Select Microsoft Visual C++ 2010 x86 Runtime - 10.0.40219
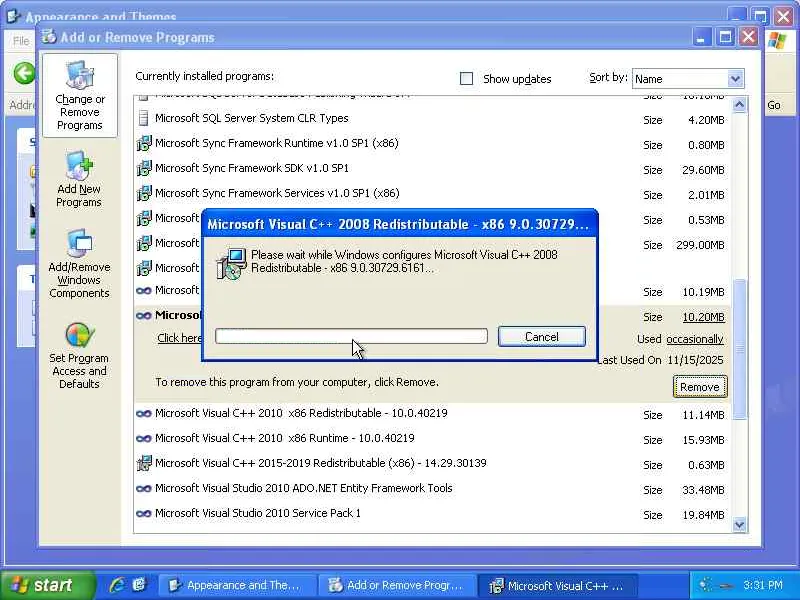 pyautogui.click(x=433, y=438)
